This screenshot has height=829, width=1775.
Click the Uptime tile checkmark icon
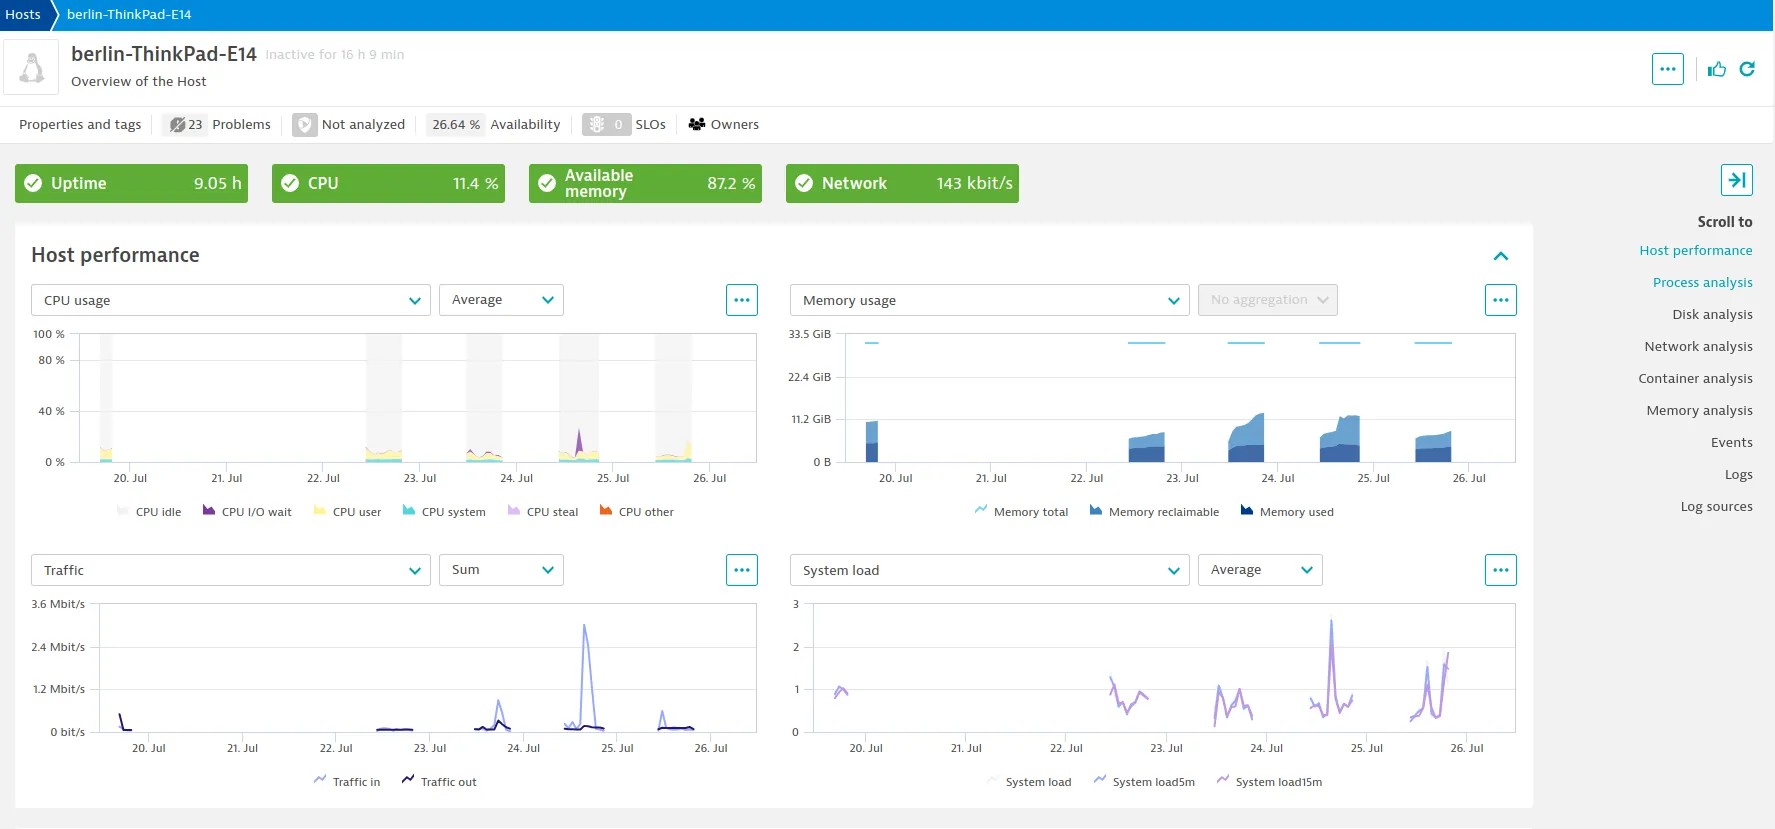(33, 183)
